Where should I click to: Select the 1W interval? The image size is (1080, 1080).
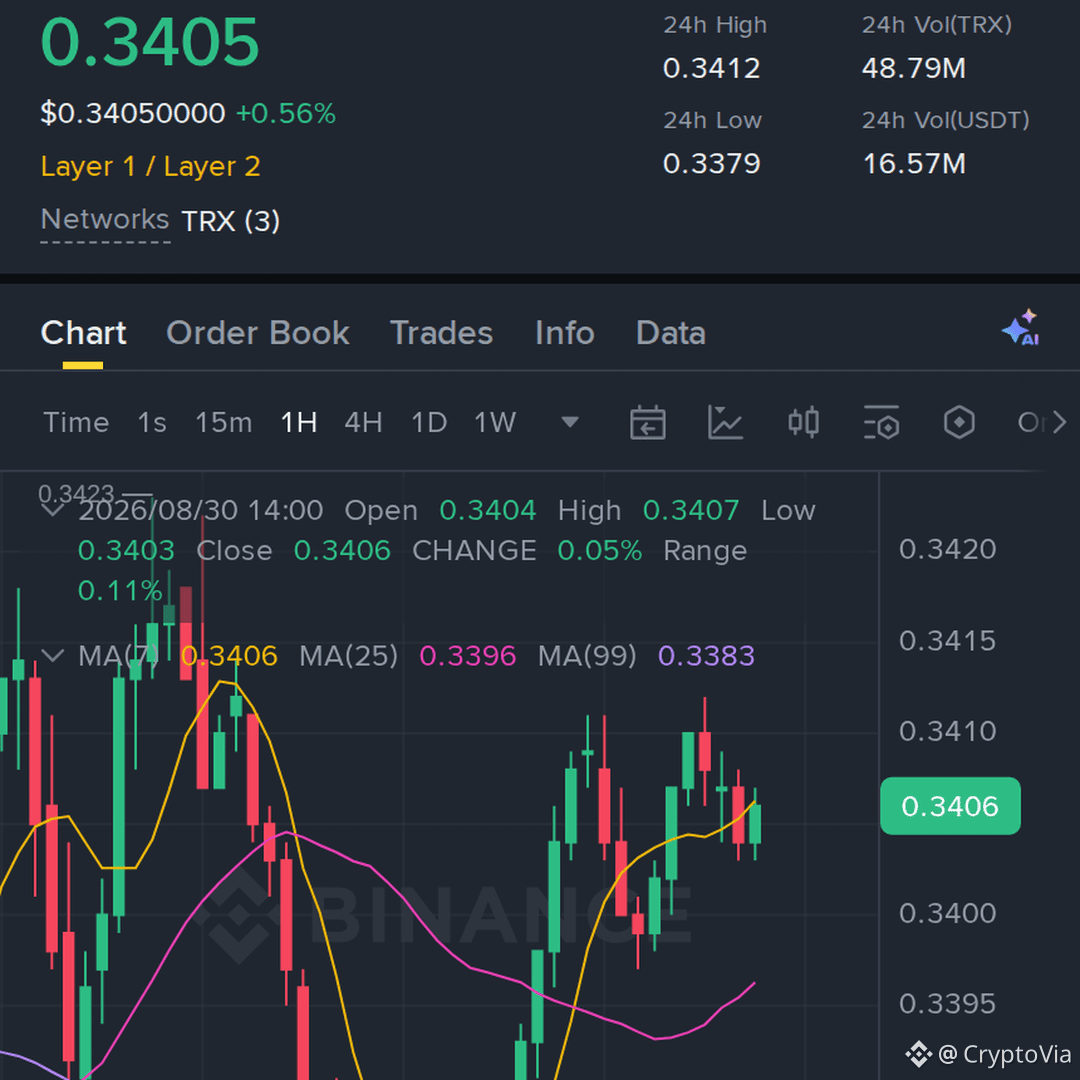(495, 422)
